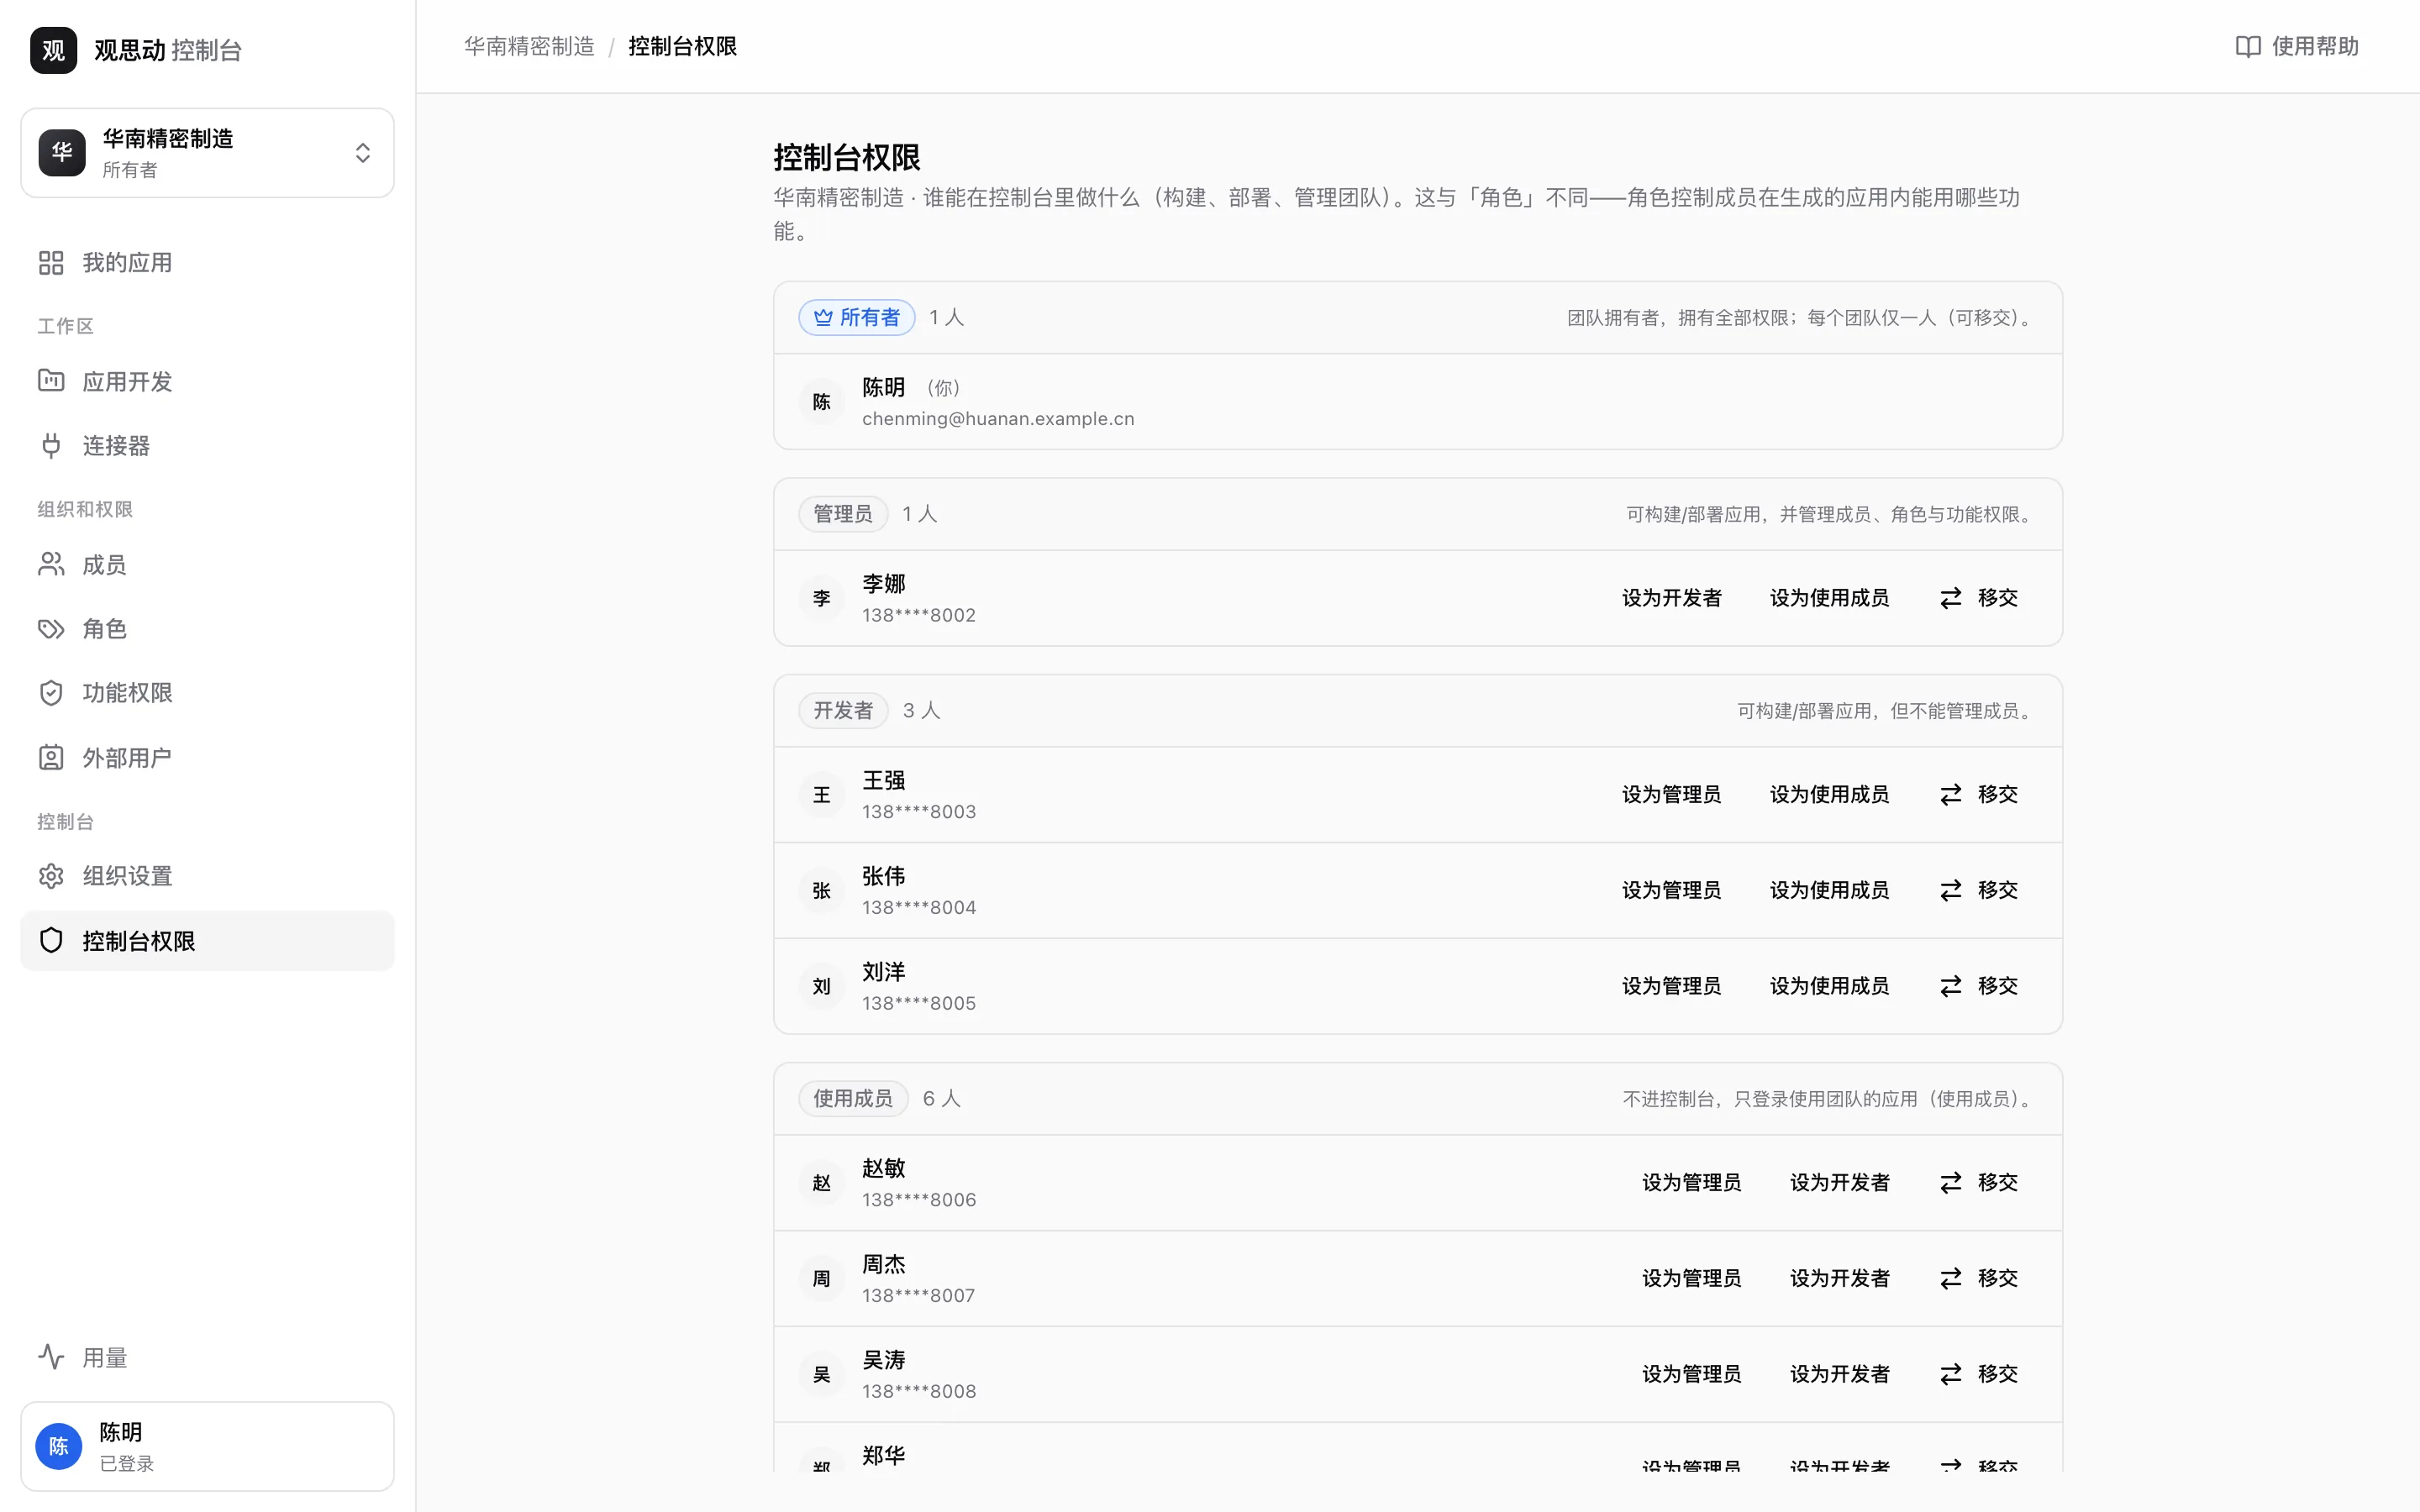This screenshot has height=1512, width=2420.
Task: Click 华南精密制造 breadcrumb link
Action: point(529,47)
